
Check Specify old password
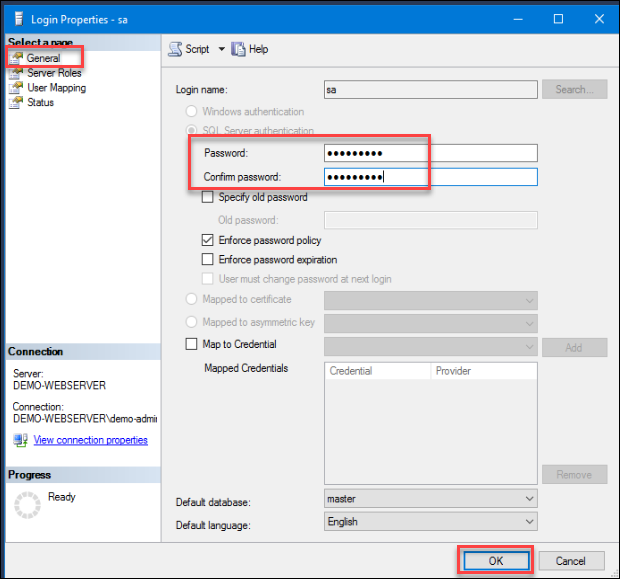point(208,197)
